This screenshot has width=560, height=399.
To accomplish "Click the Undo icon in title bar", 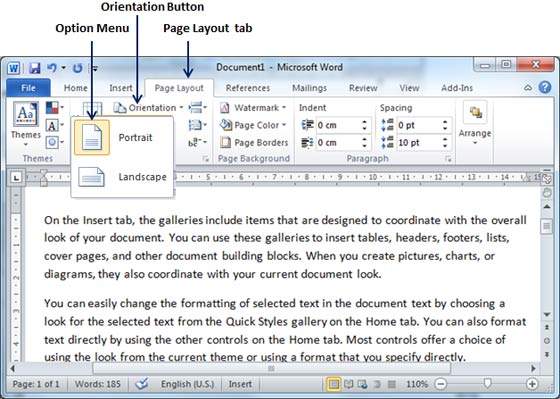I will point(52,68).
